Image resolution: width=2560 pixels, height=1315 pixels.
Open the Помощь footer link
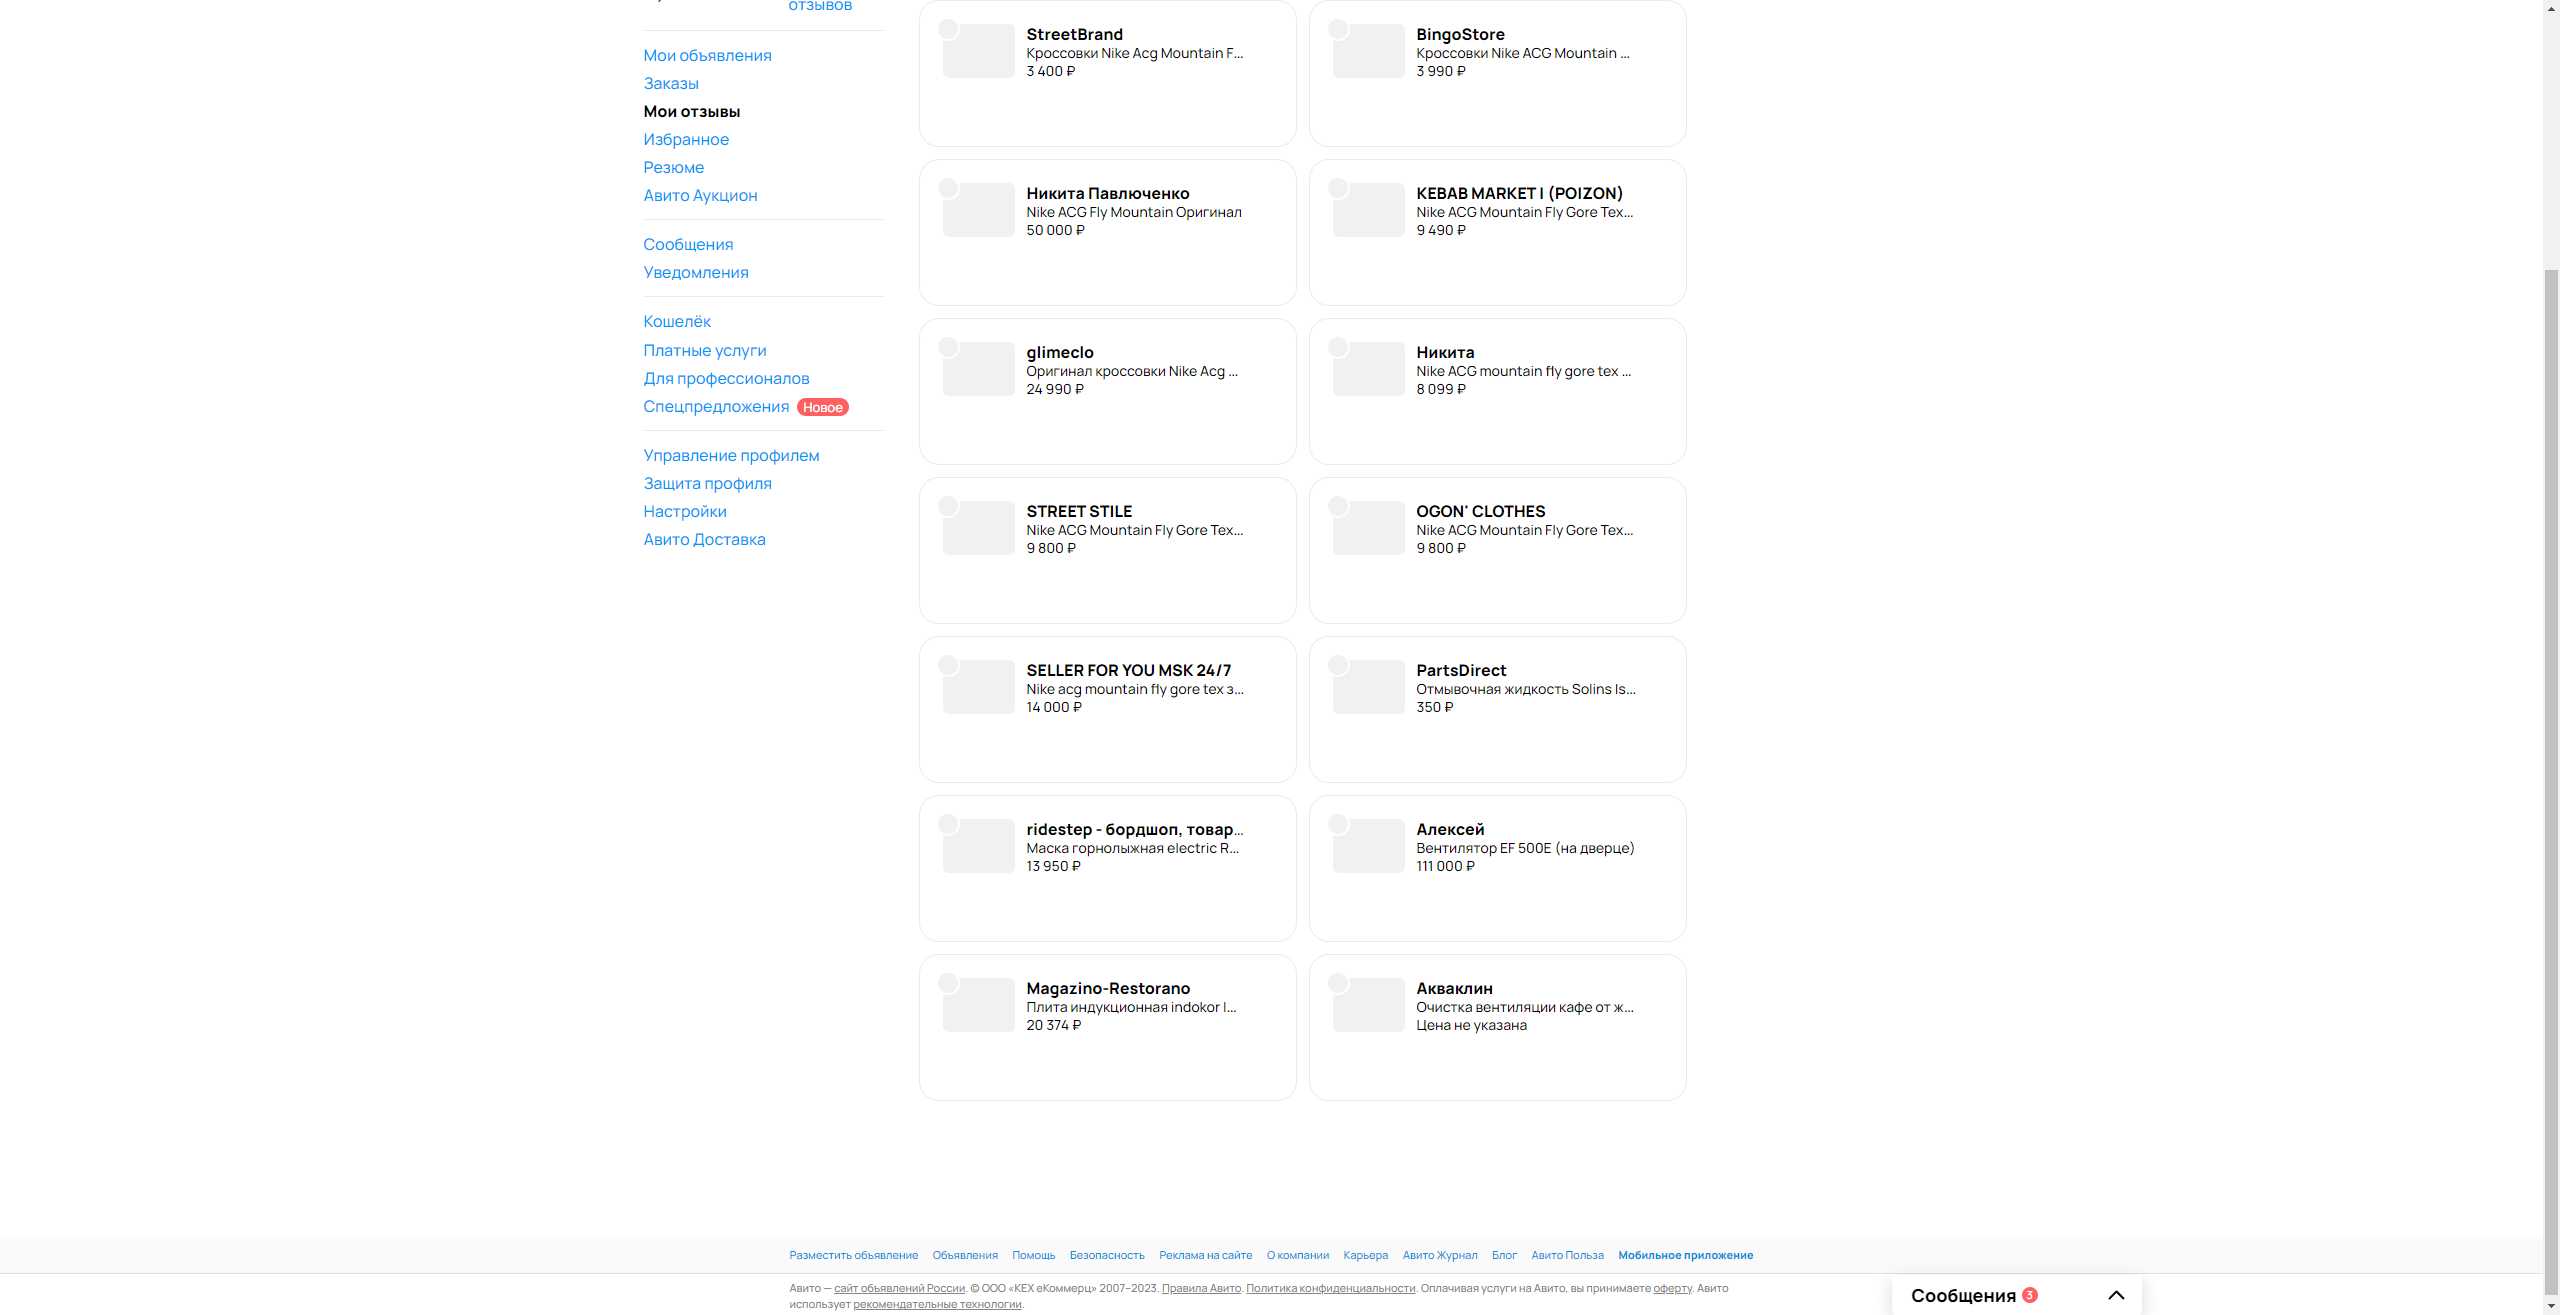1033,1255
